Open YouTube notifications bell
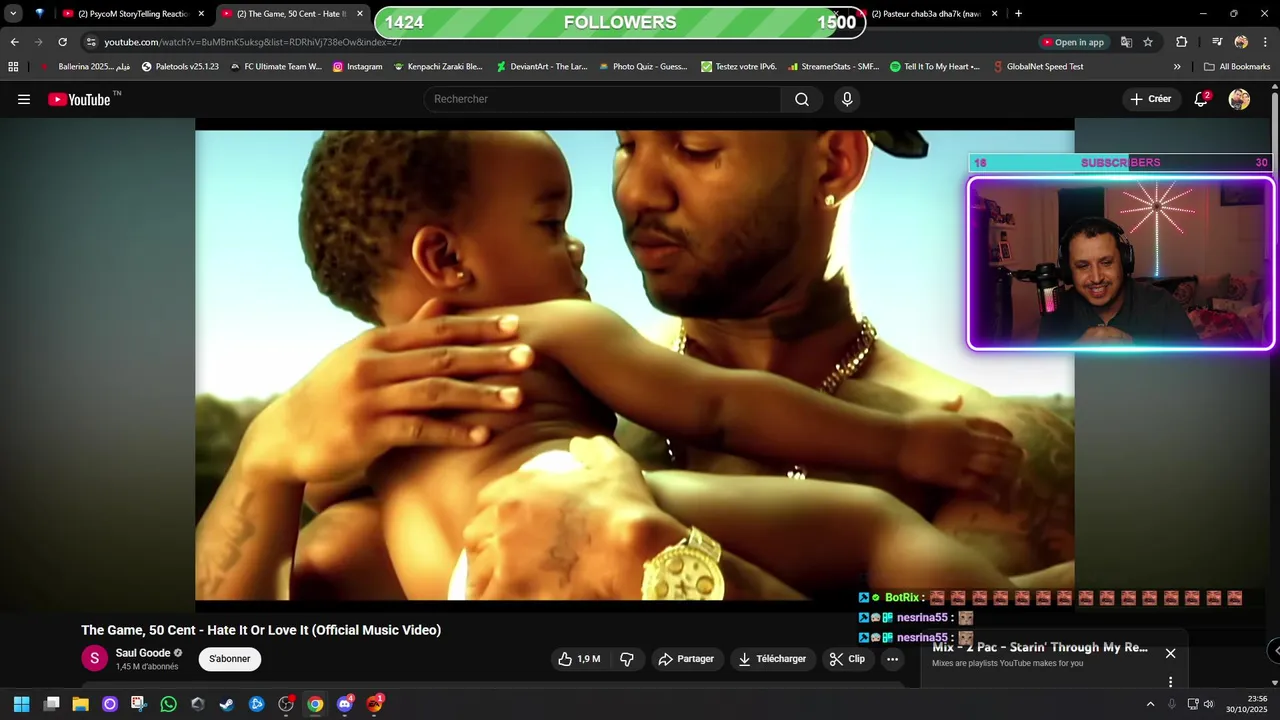This screenshot has height=720, width=1280. click(x=1201, y=99)
